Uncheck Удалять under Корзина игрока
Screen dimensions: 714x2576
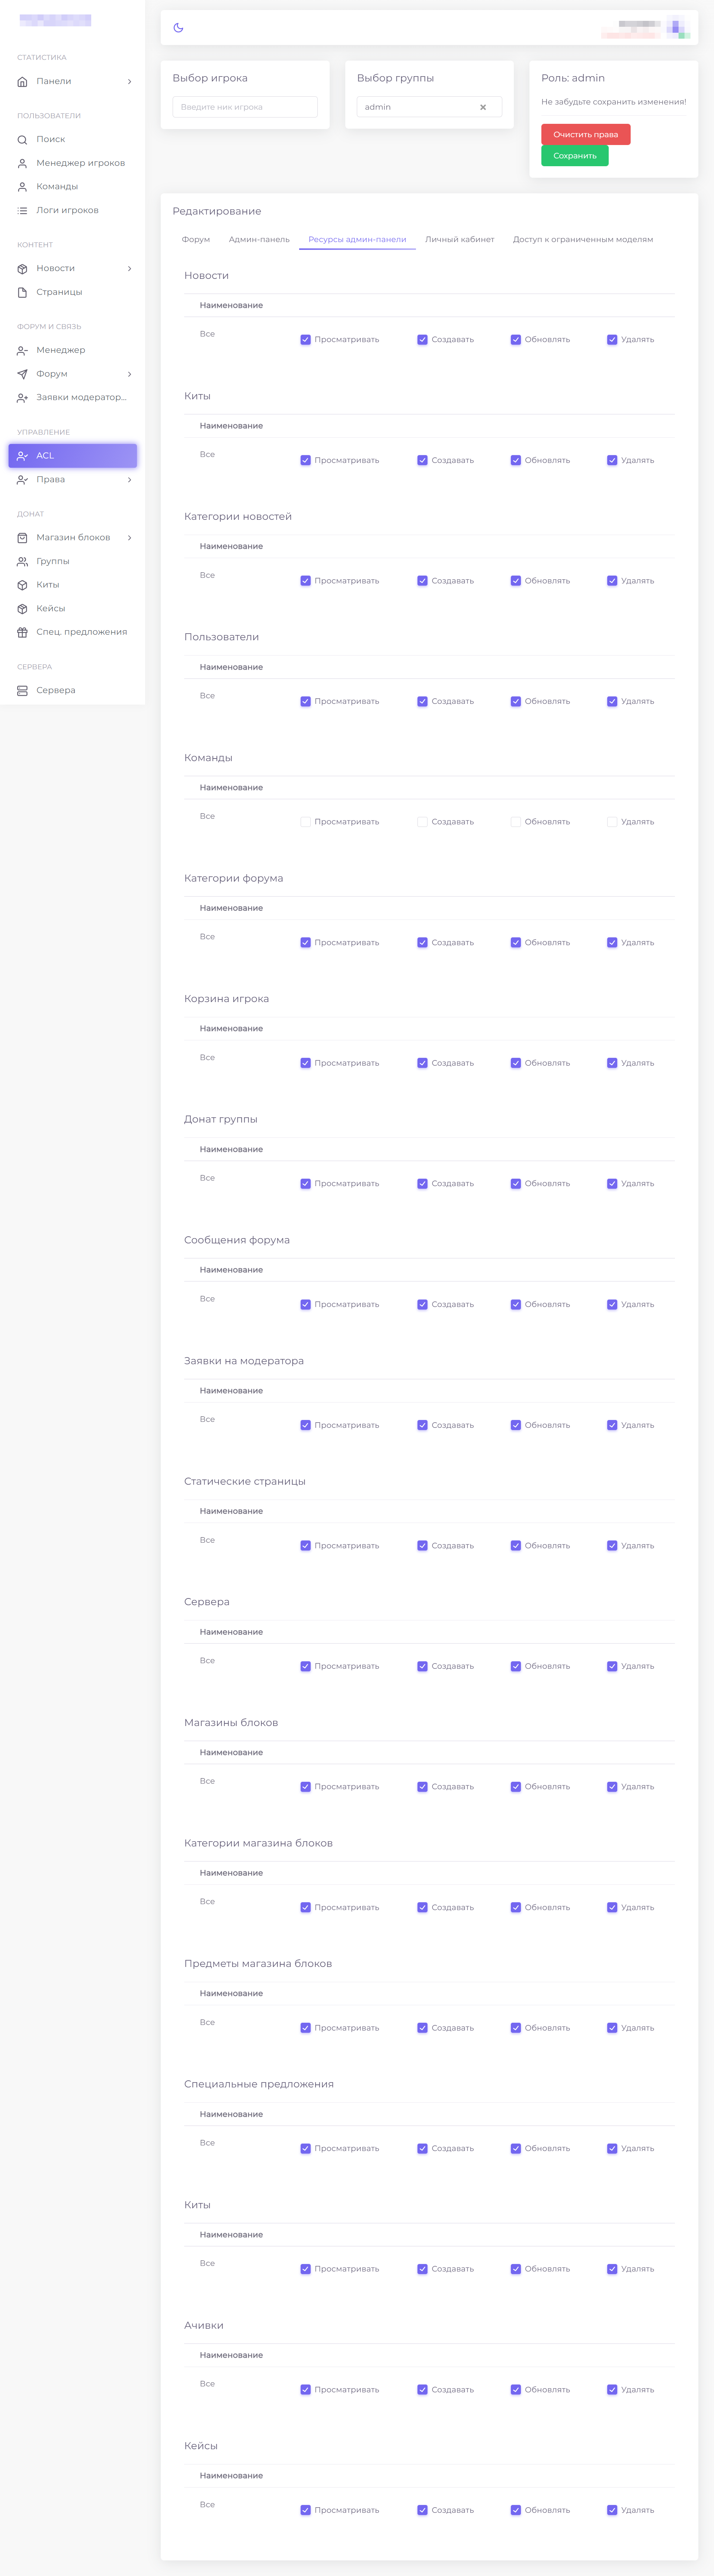click(x=612, y=1063)
